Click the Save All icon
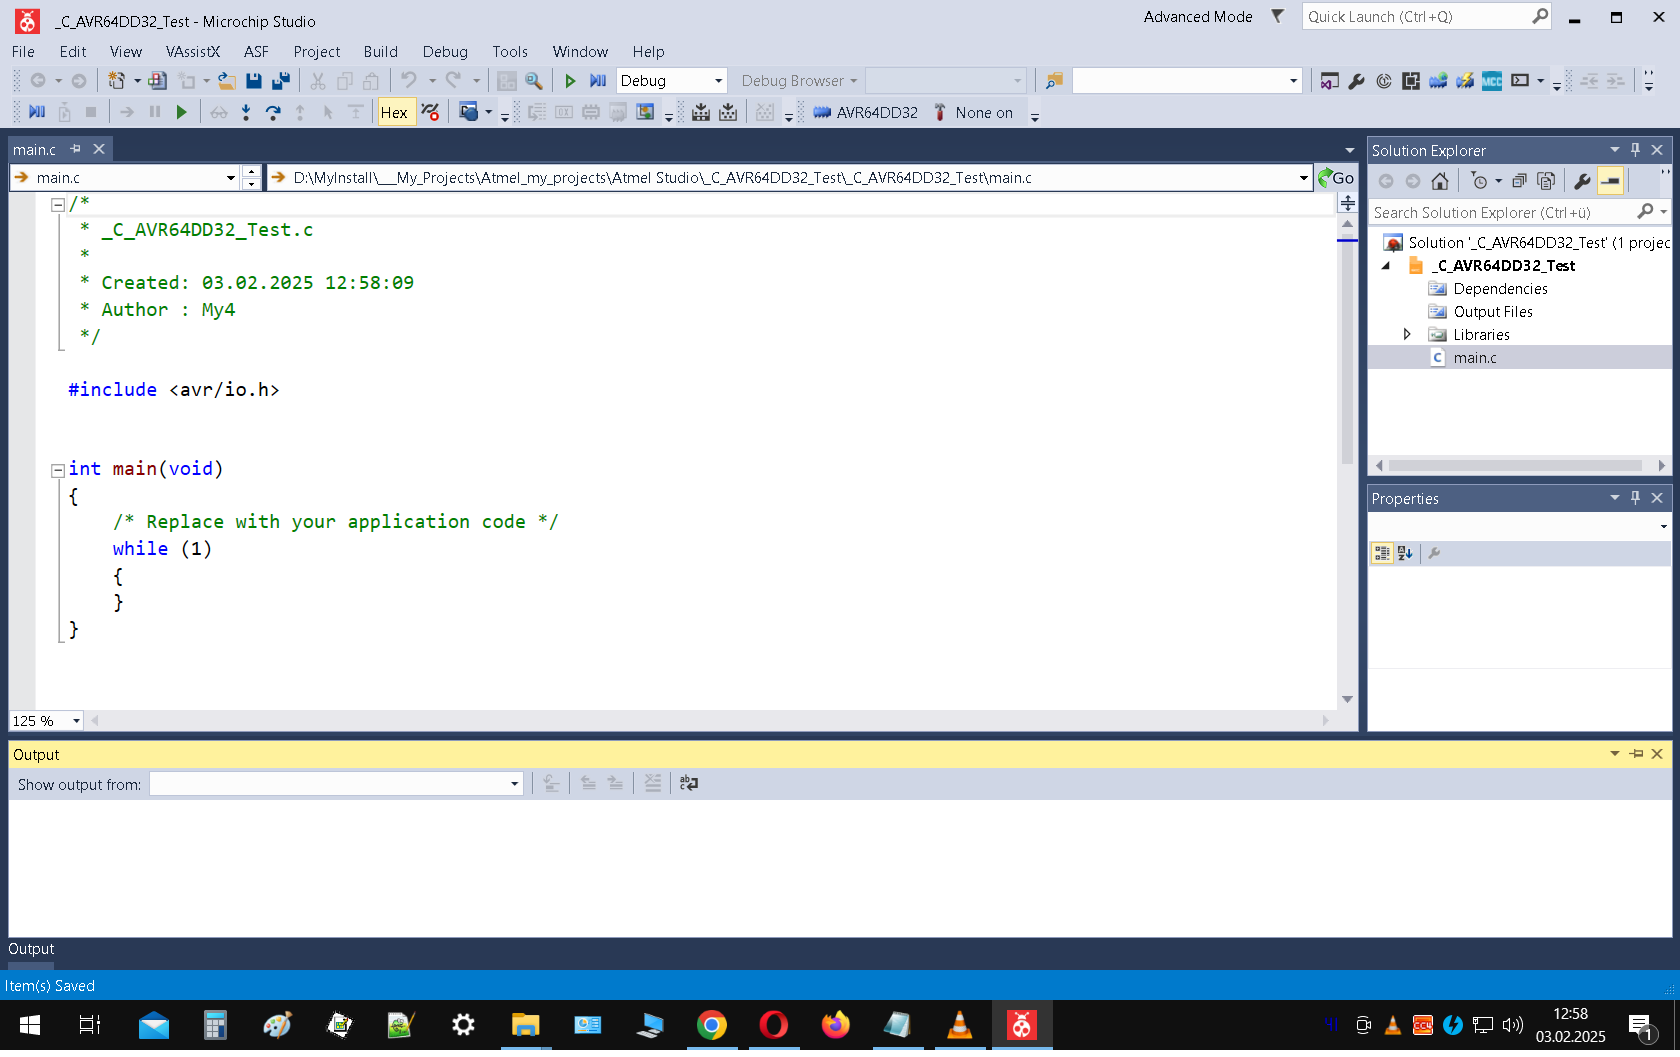 pos(281,81)
